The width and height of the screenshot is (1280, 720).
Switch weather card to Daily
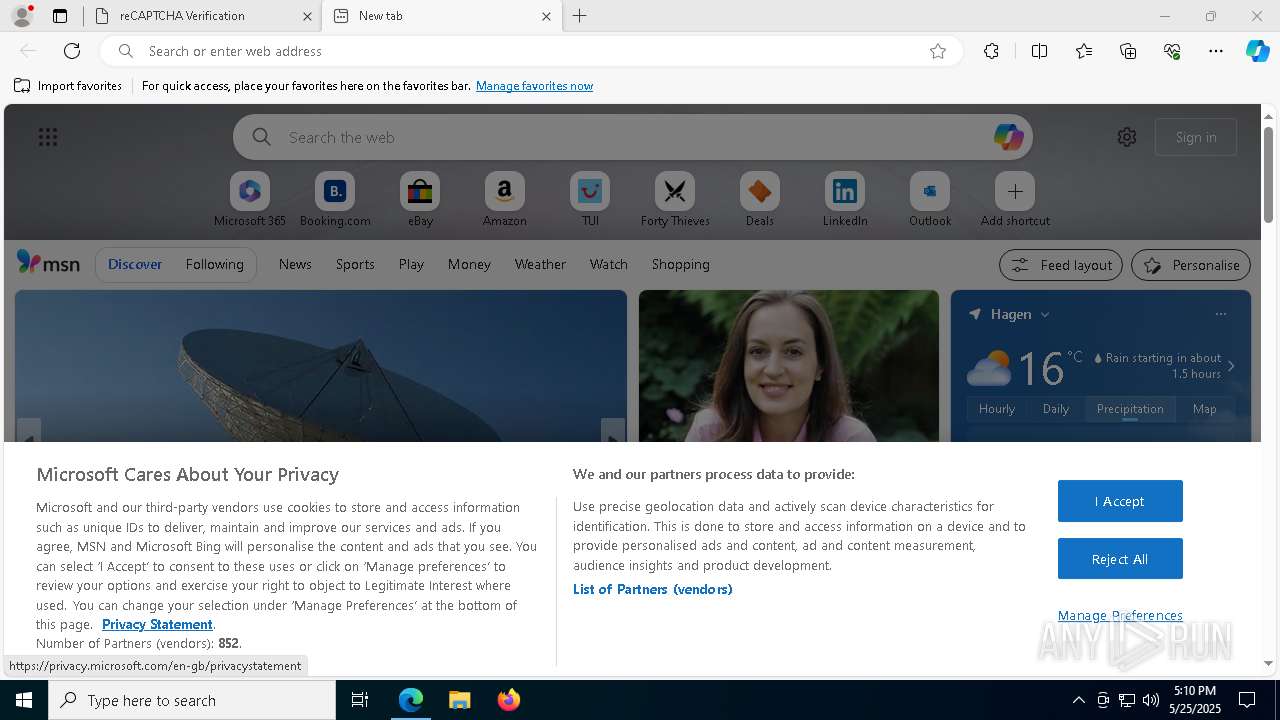tap(1056, 408)
